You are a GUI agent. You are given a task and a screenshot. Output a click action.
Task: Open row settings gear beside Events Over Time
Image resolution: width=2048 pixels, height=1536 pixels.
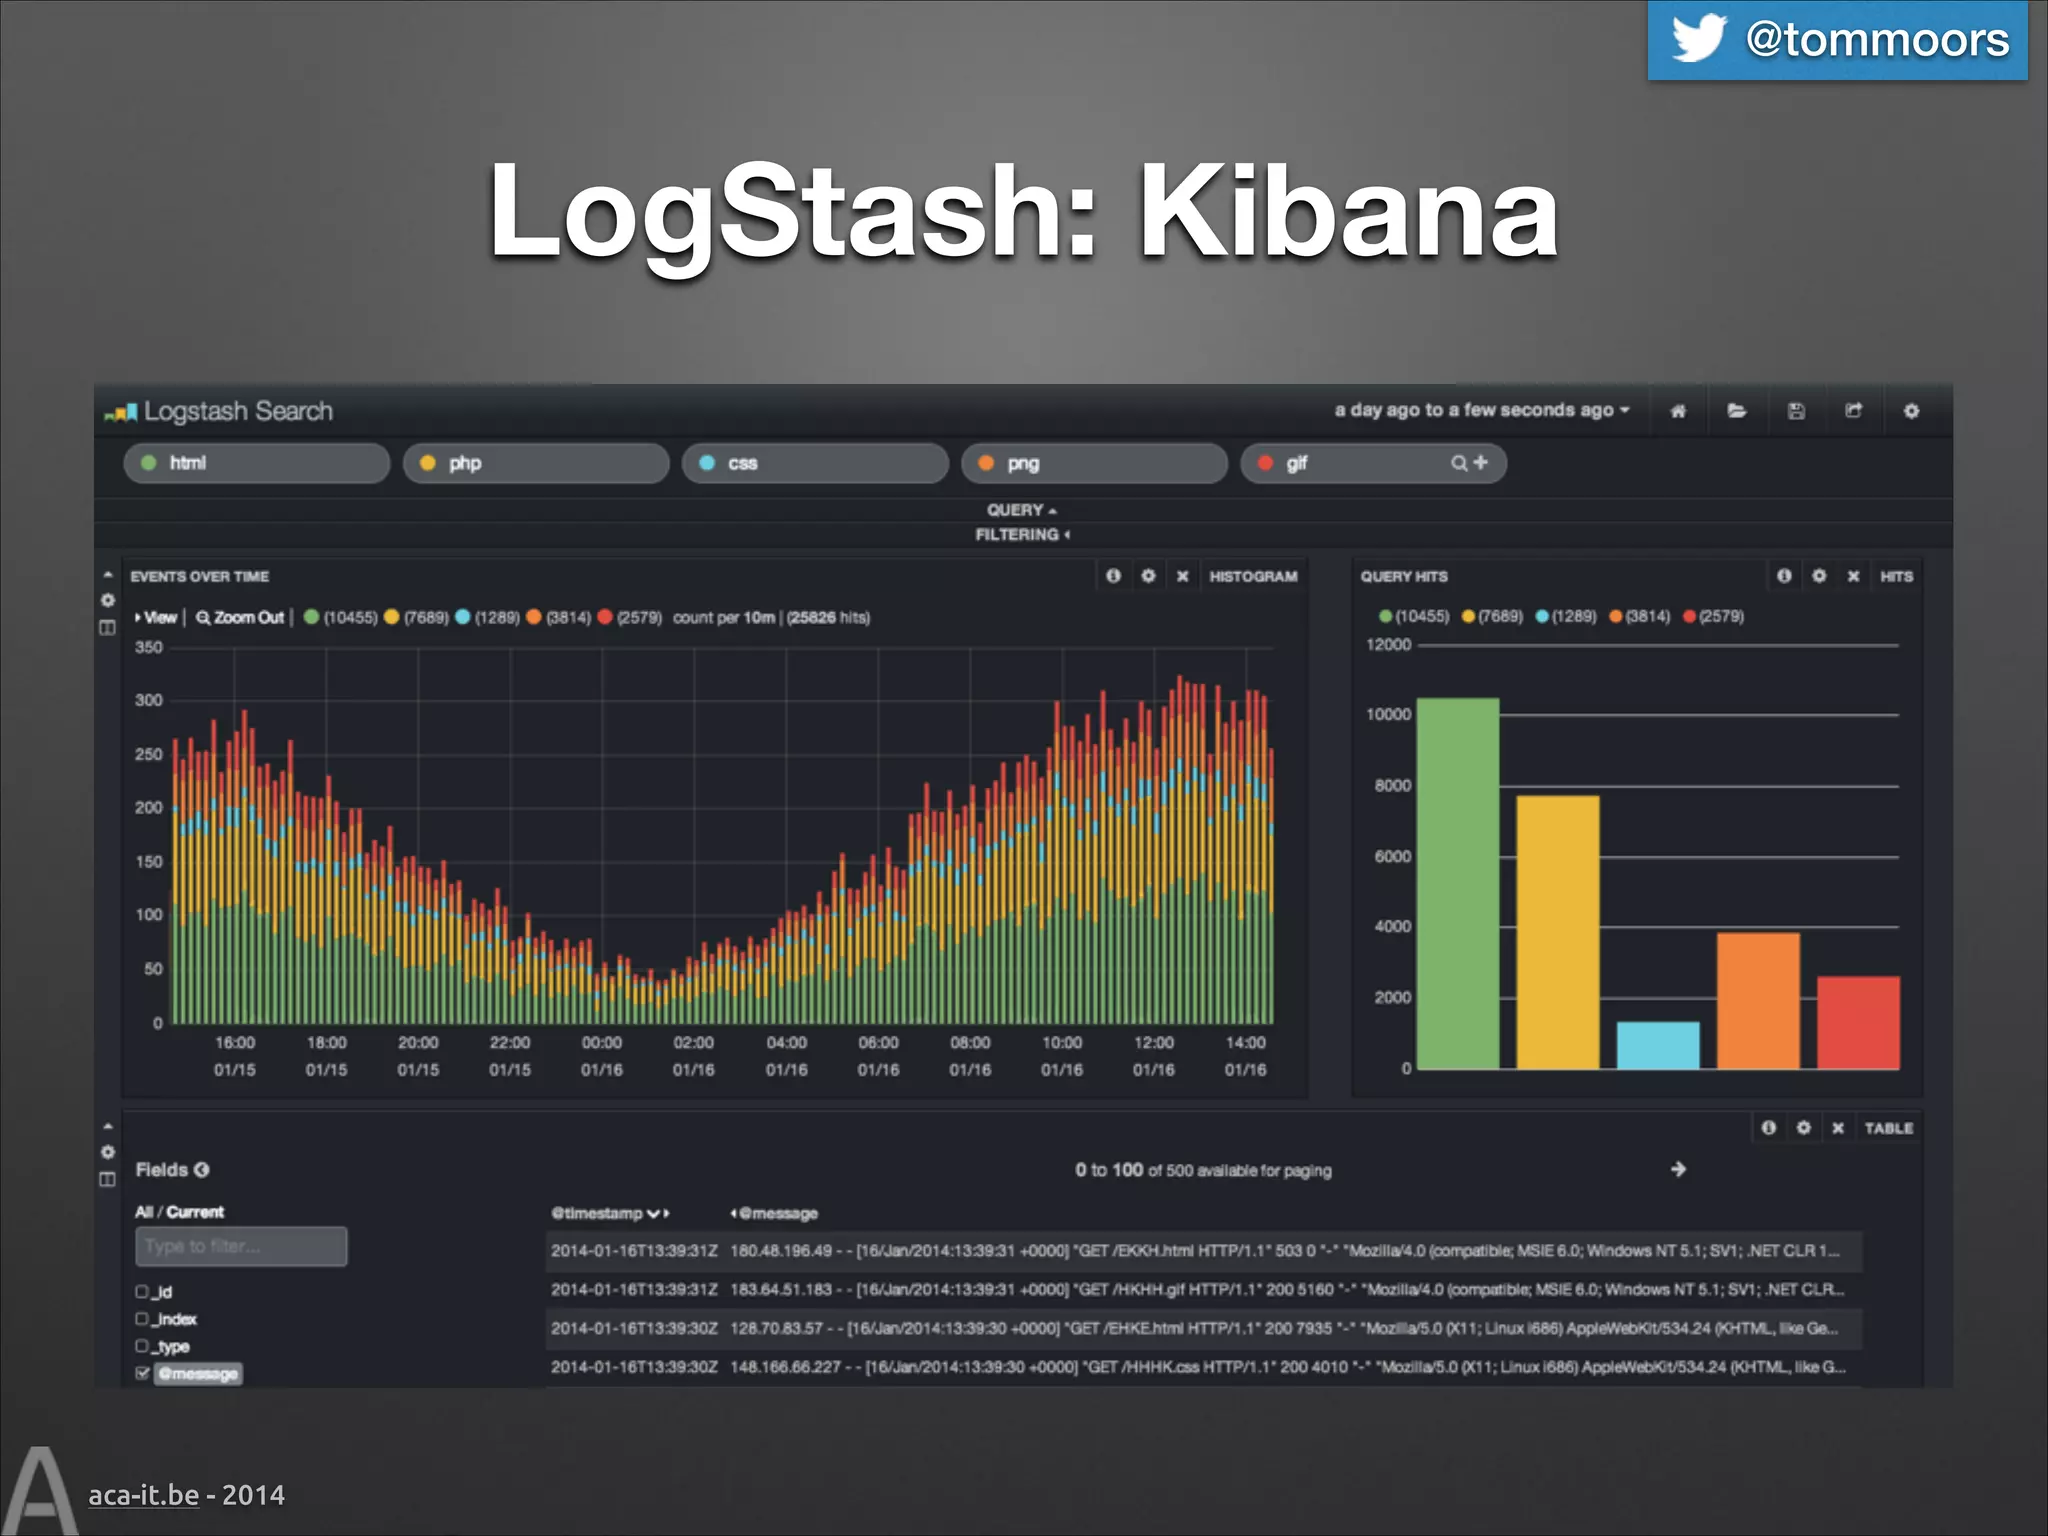(108, 601)
